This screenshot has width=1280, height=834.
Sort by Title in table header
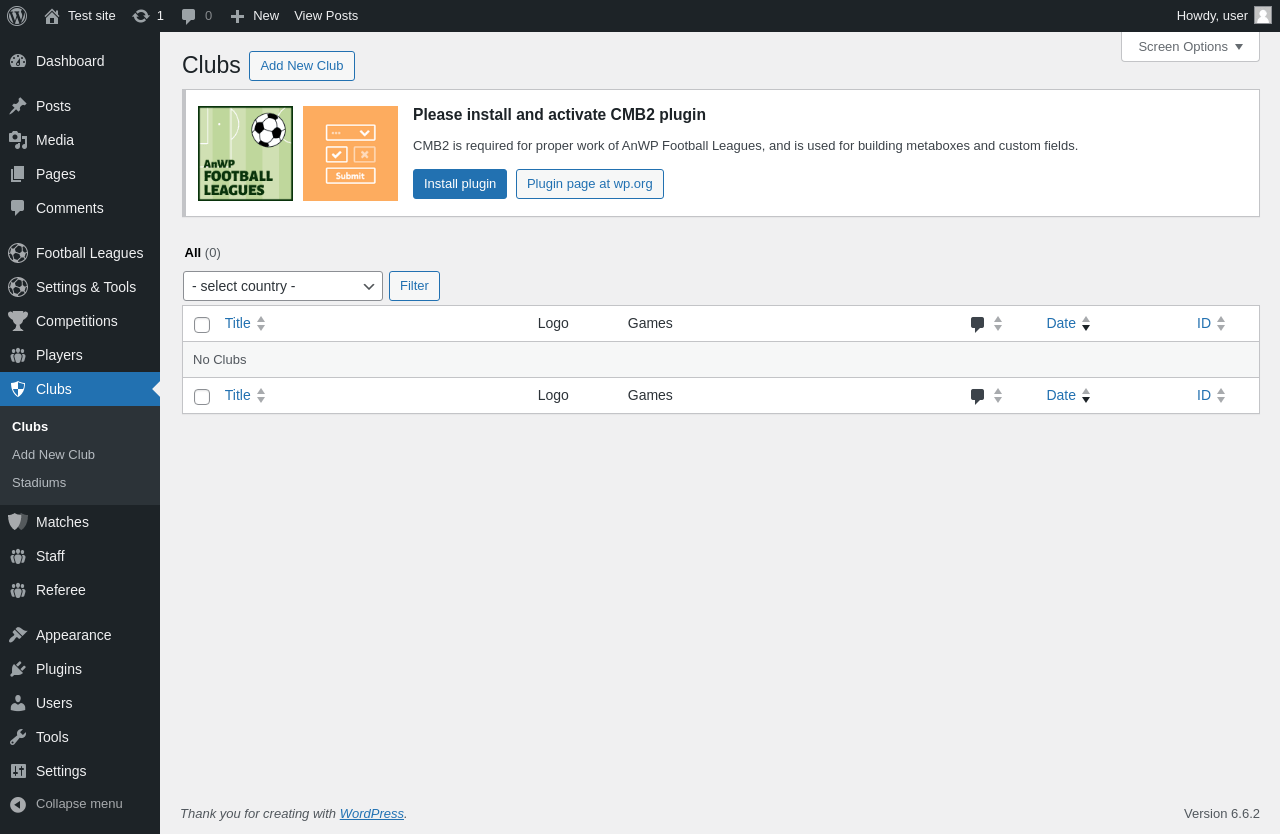click(245, 323)
